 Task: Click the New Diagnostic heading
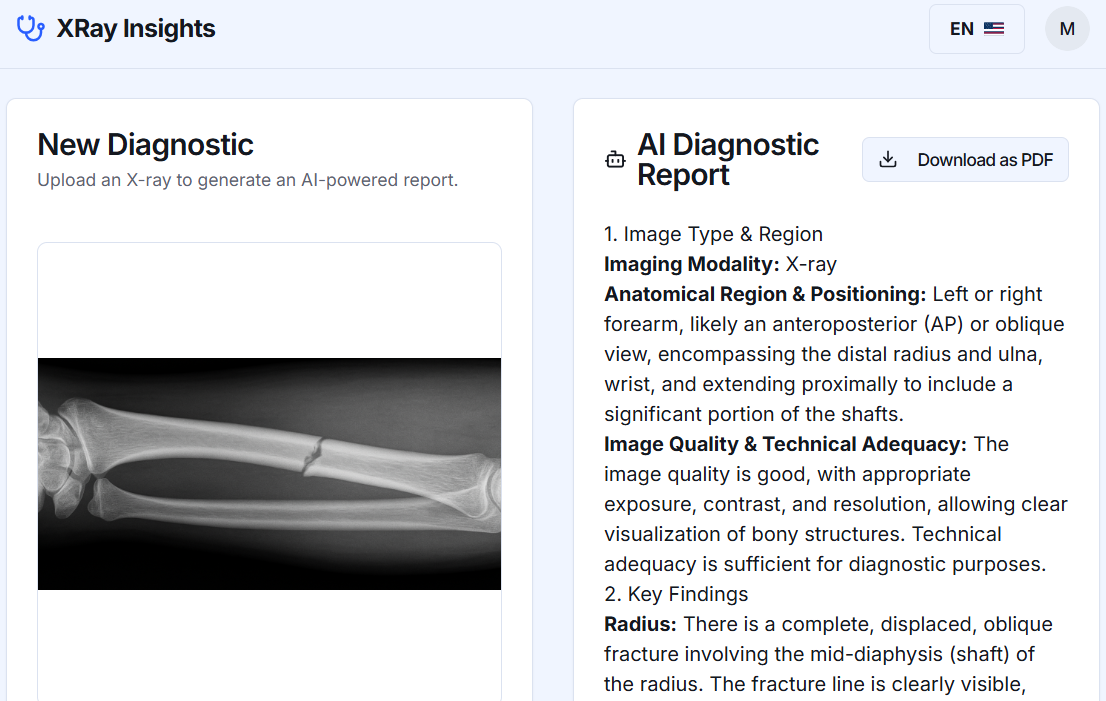tap(145, 144)
